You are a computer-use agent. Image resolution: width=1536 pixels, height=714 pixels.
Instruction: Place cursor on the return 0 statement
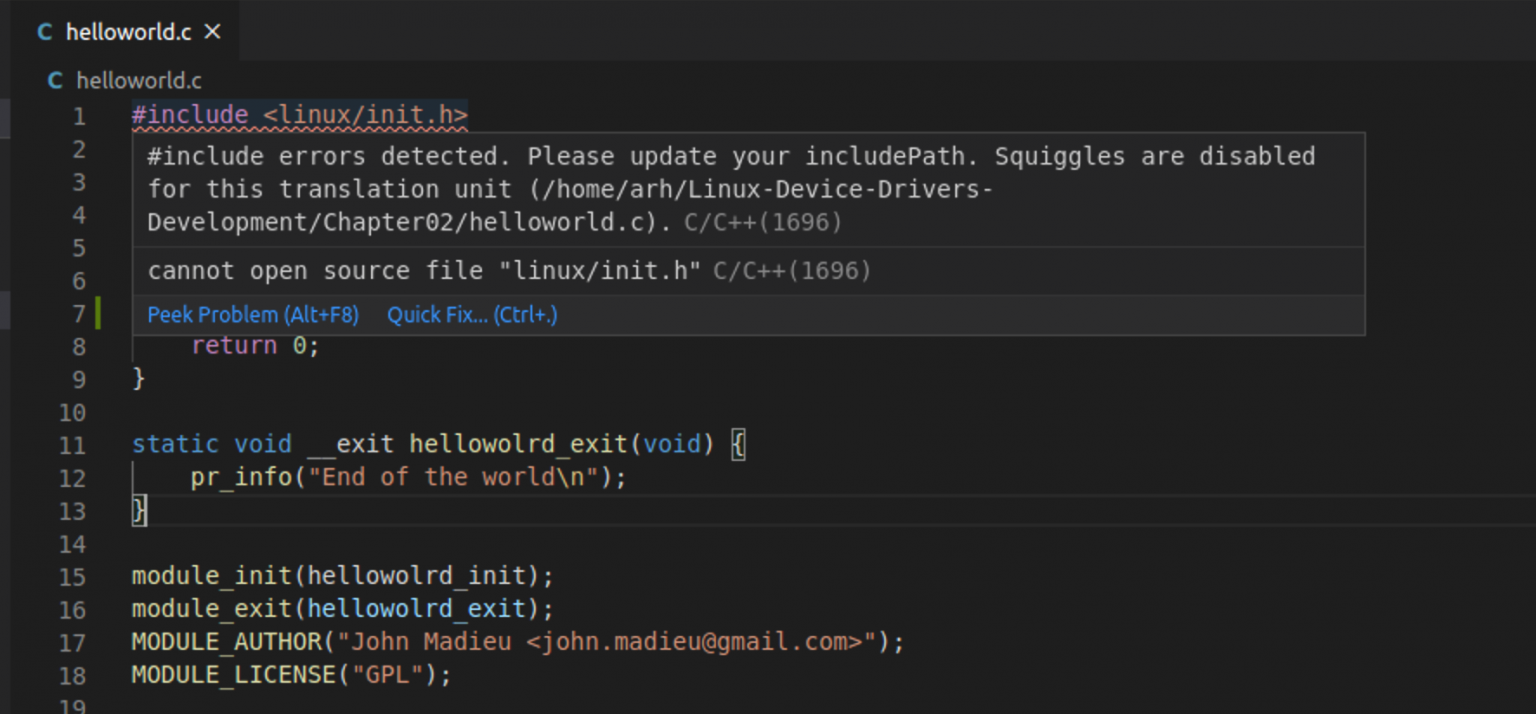255,346
